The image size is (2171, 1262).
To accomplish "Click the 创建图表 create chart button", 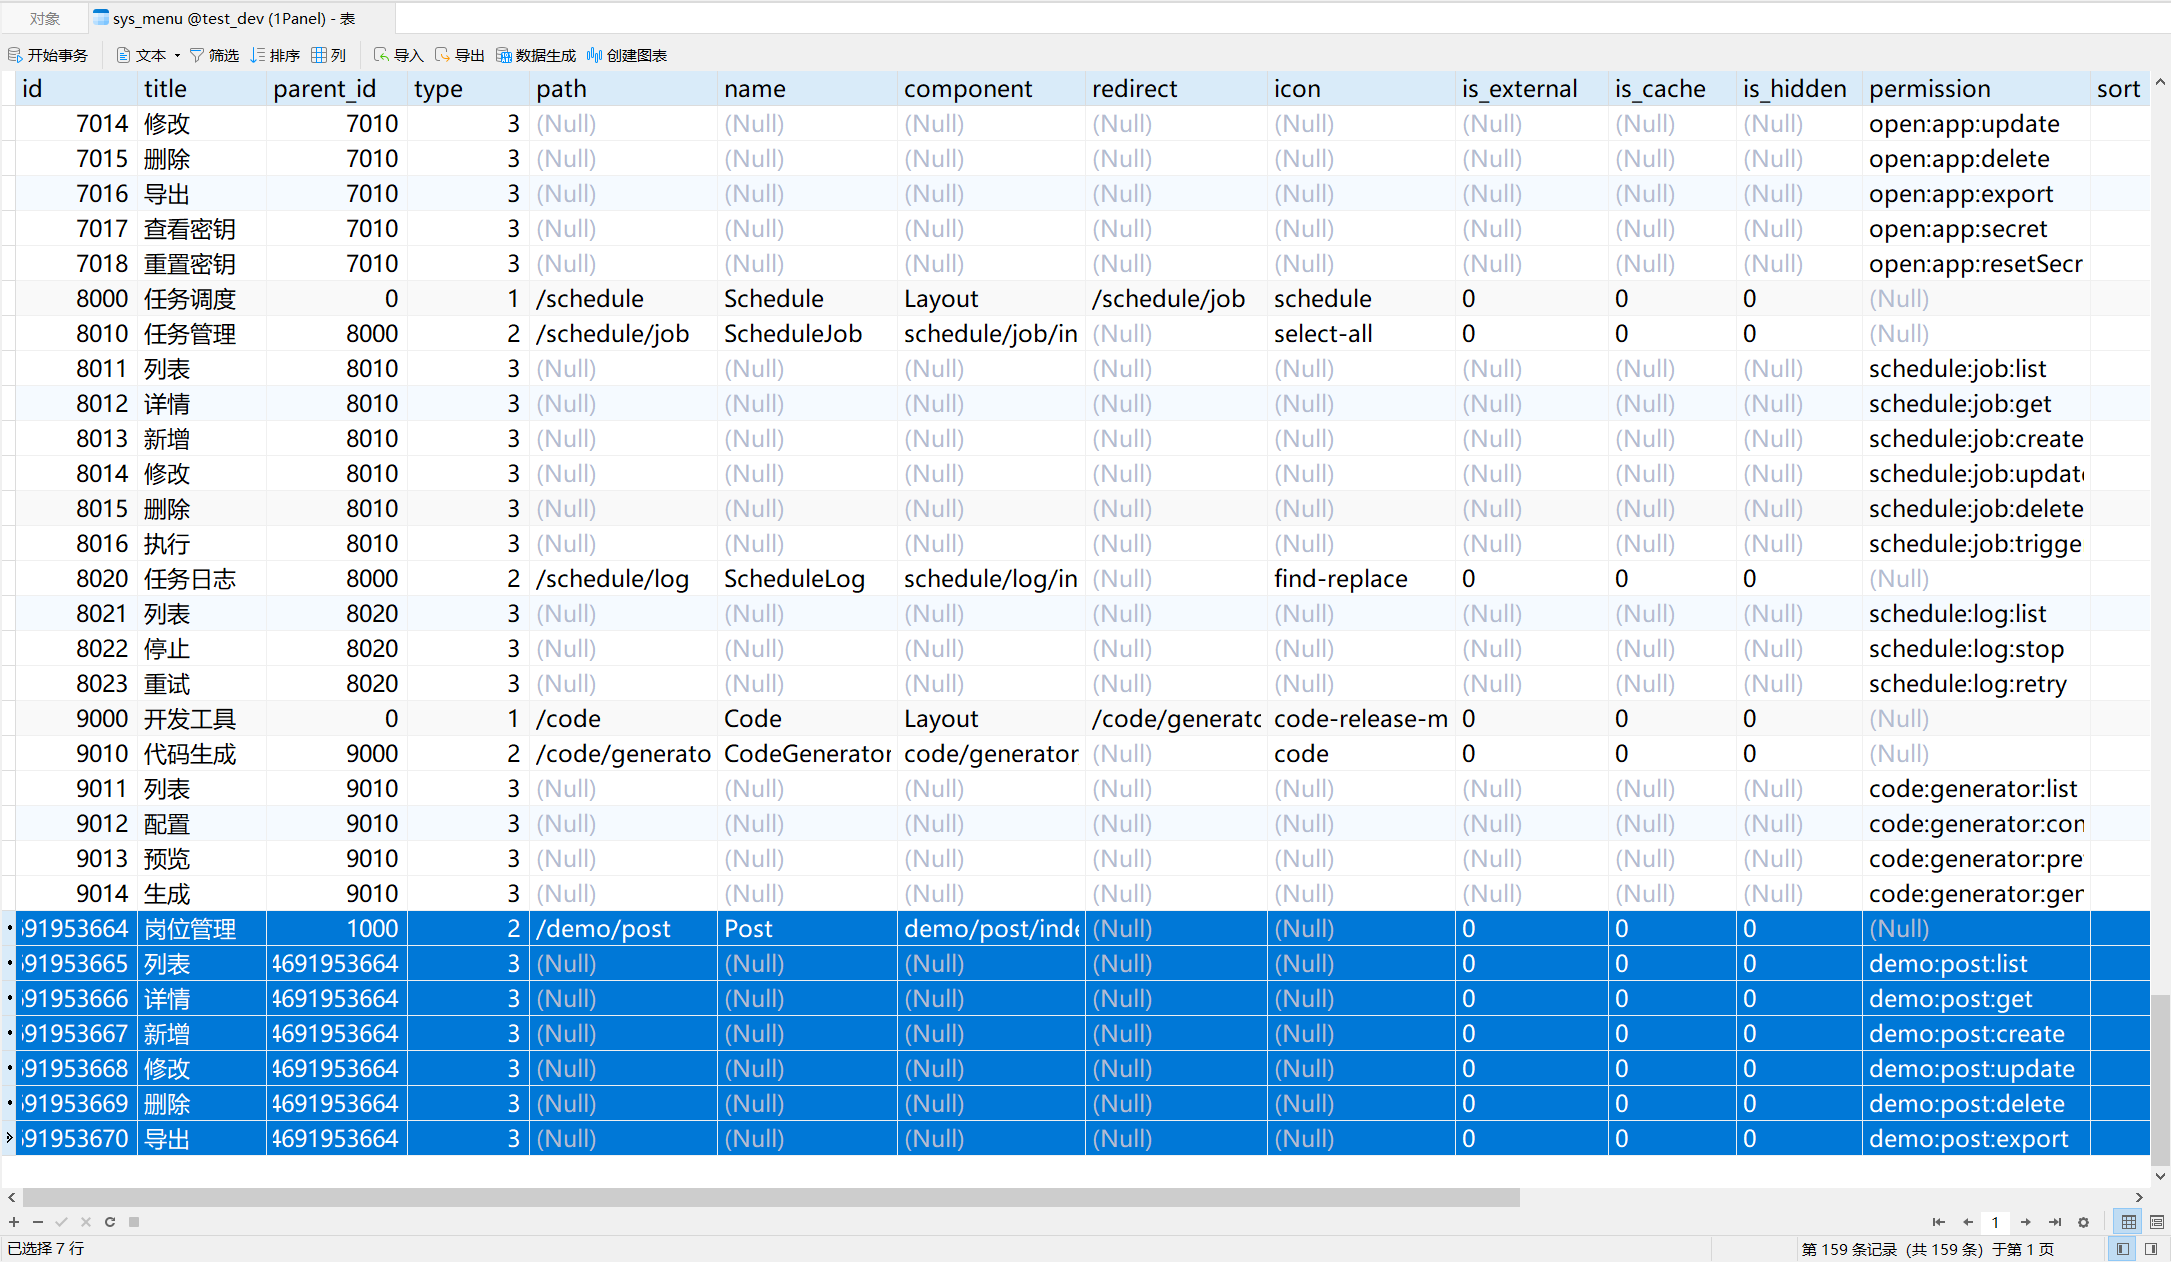I will point(627,55).
